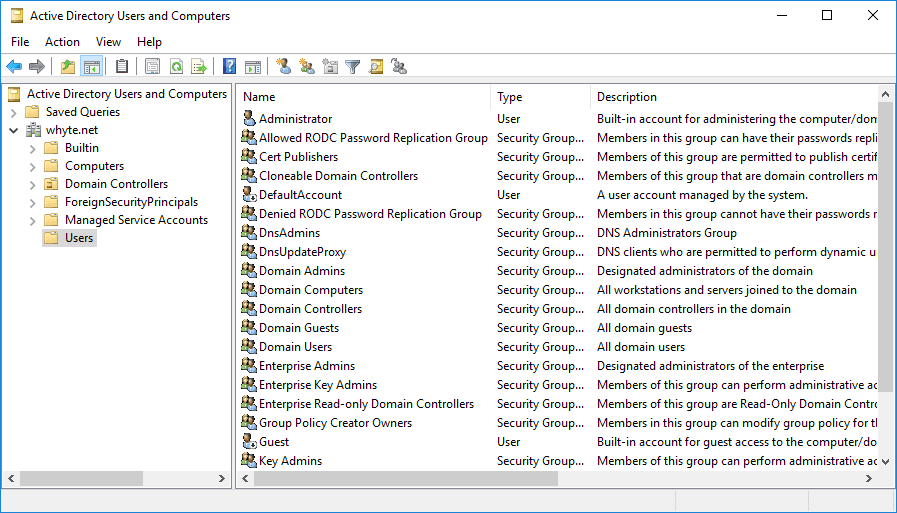Viewport: 897px width, 513px height.
Task: Expand the ForeignSecurityPrincipals container
Action: pos(33,203)
